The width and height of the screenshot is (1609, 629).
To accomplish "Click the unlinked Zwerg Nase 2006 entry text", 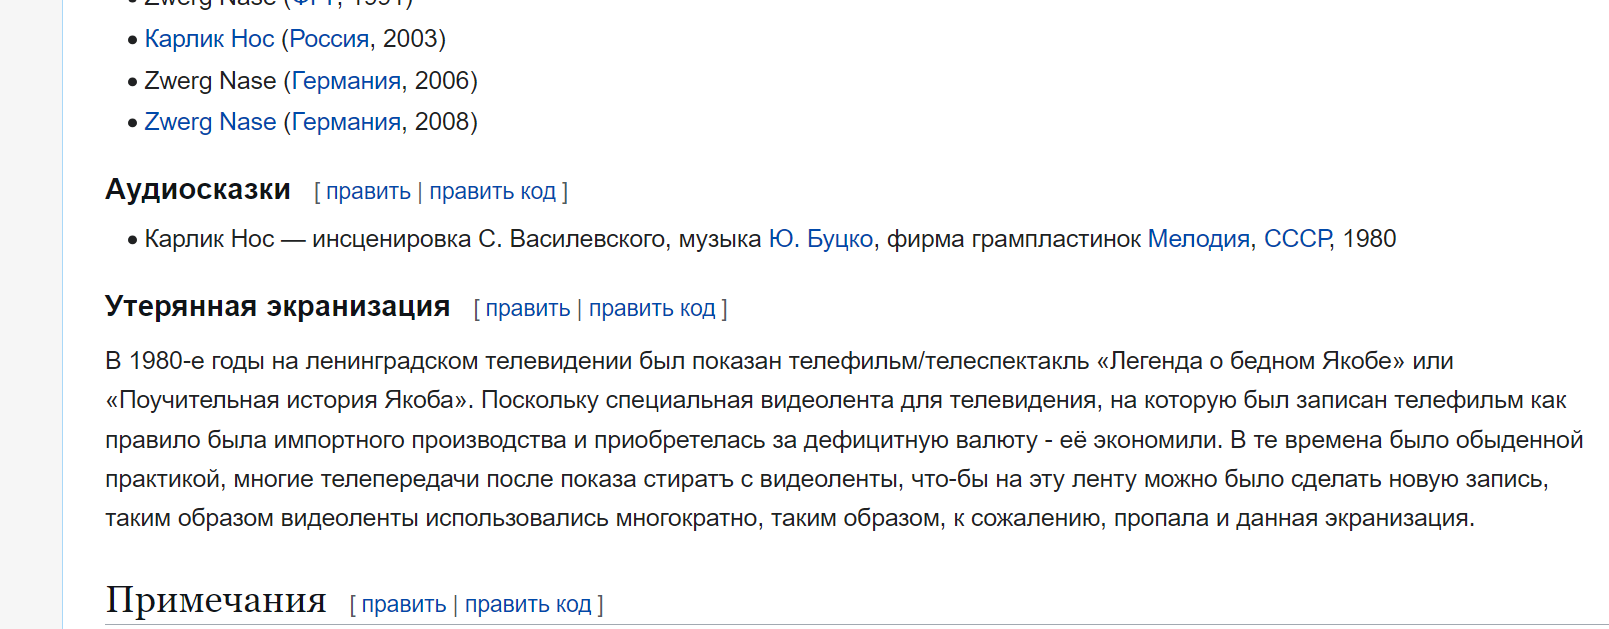I will (x=210, y=81).
